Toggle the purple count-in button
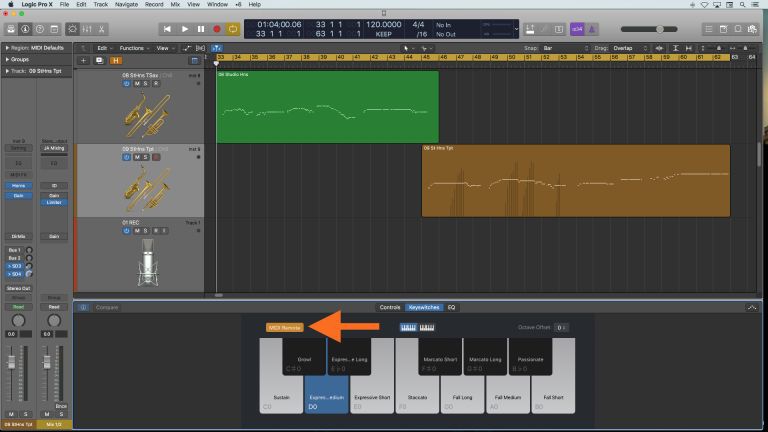This screenshot has width=768, height=432. pos(577,29)
